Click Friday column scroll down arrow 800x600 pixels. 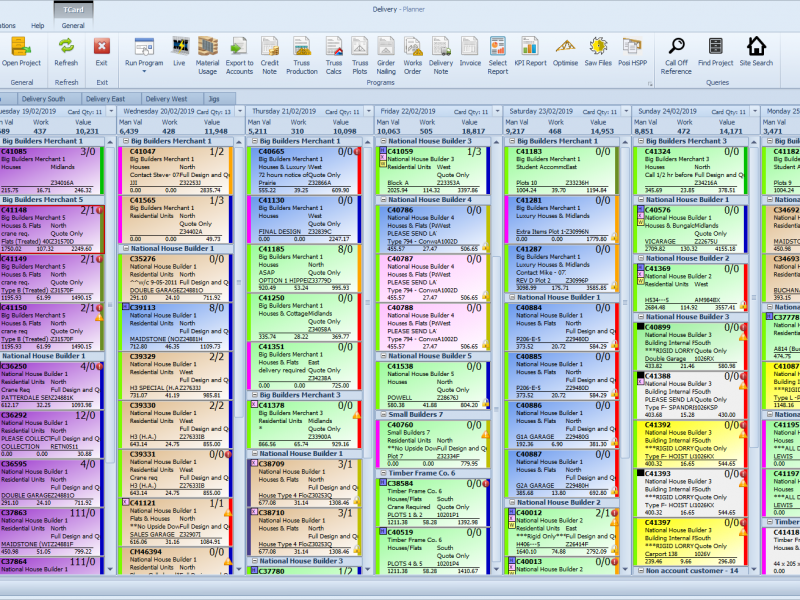(497, 569)
